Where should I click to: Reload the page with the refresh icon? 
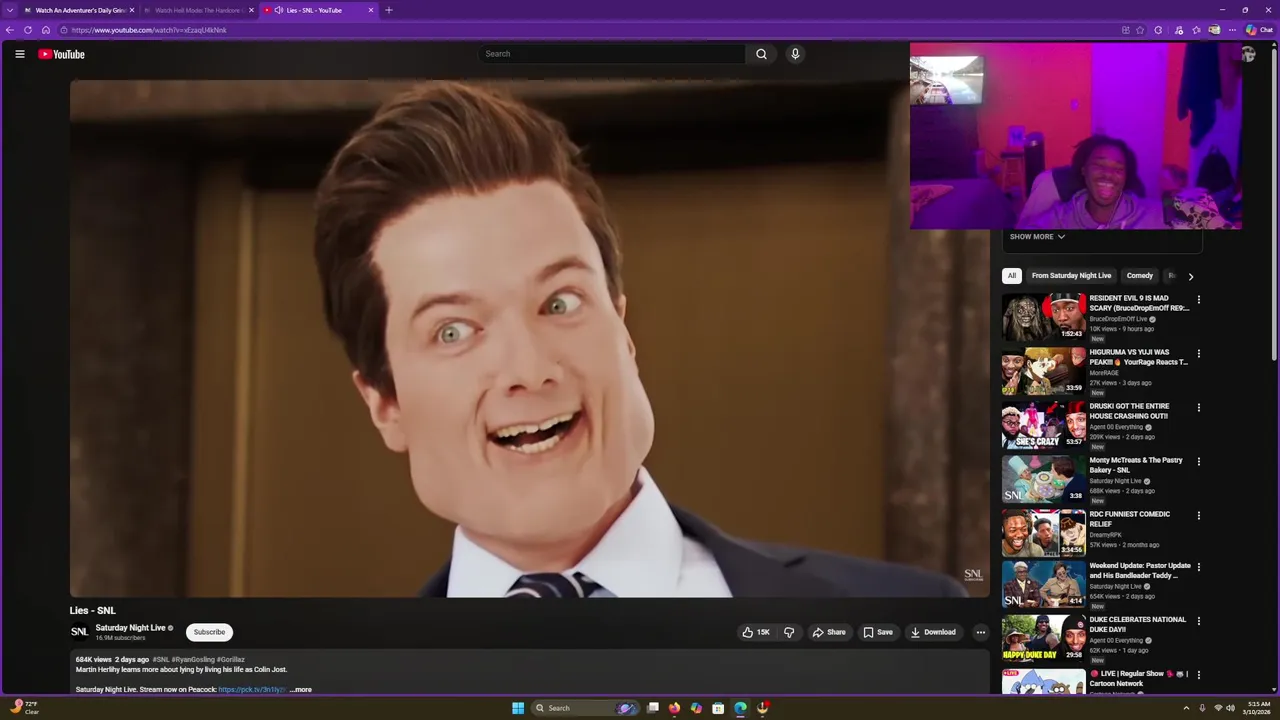[x=28, y=30]
